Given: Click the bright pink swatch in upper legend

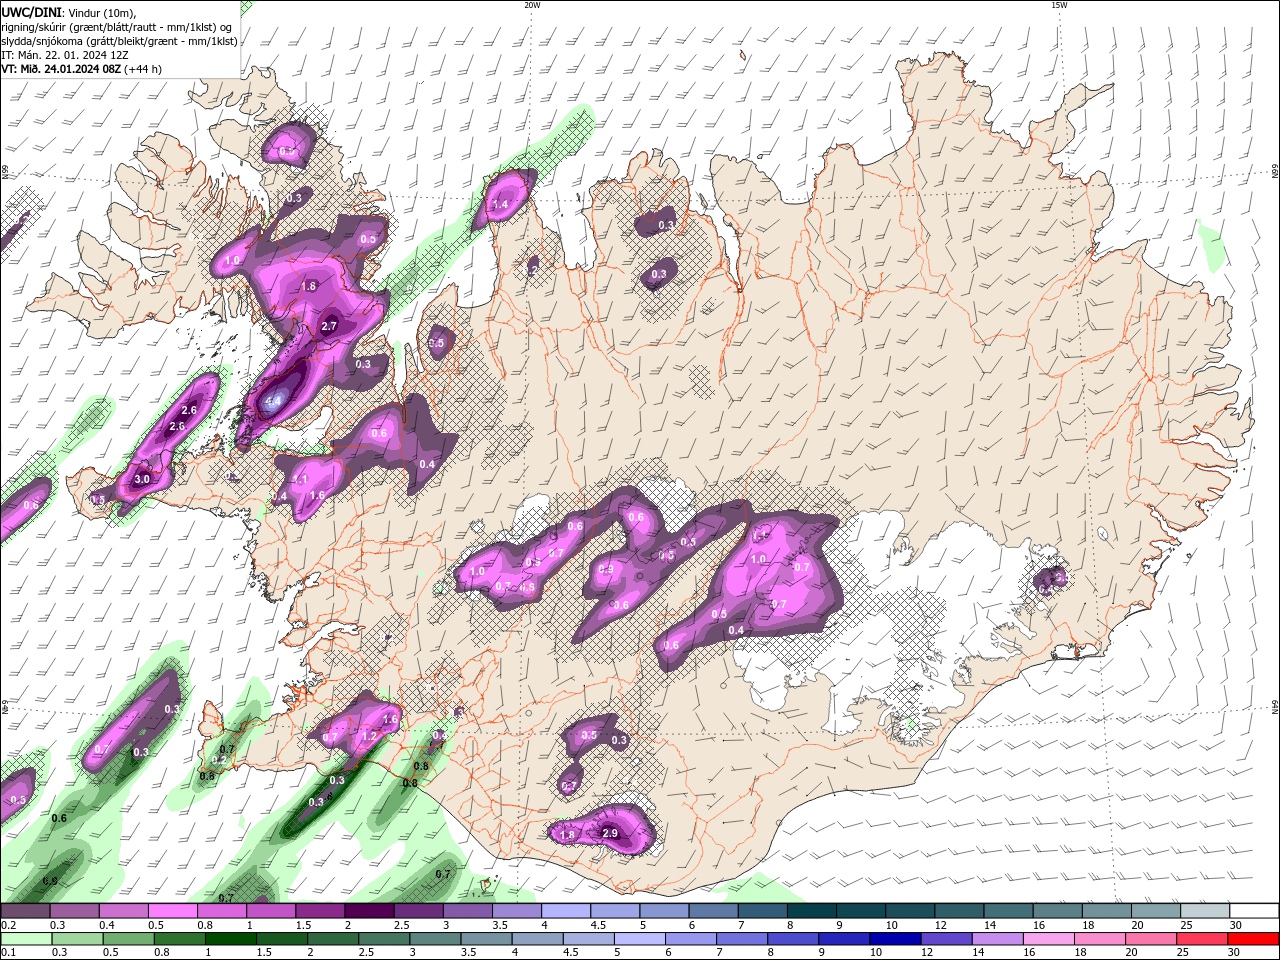Looking at the screenshot, I should (172, 911).
